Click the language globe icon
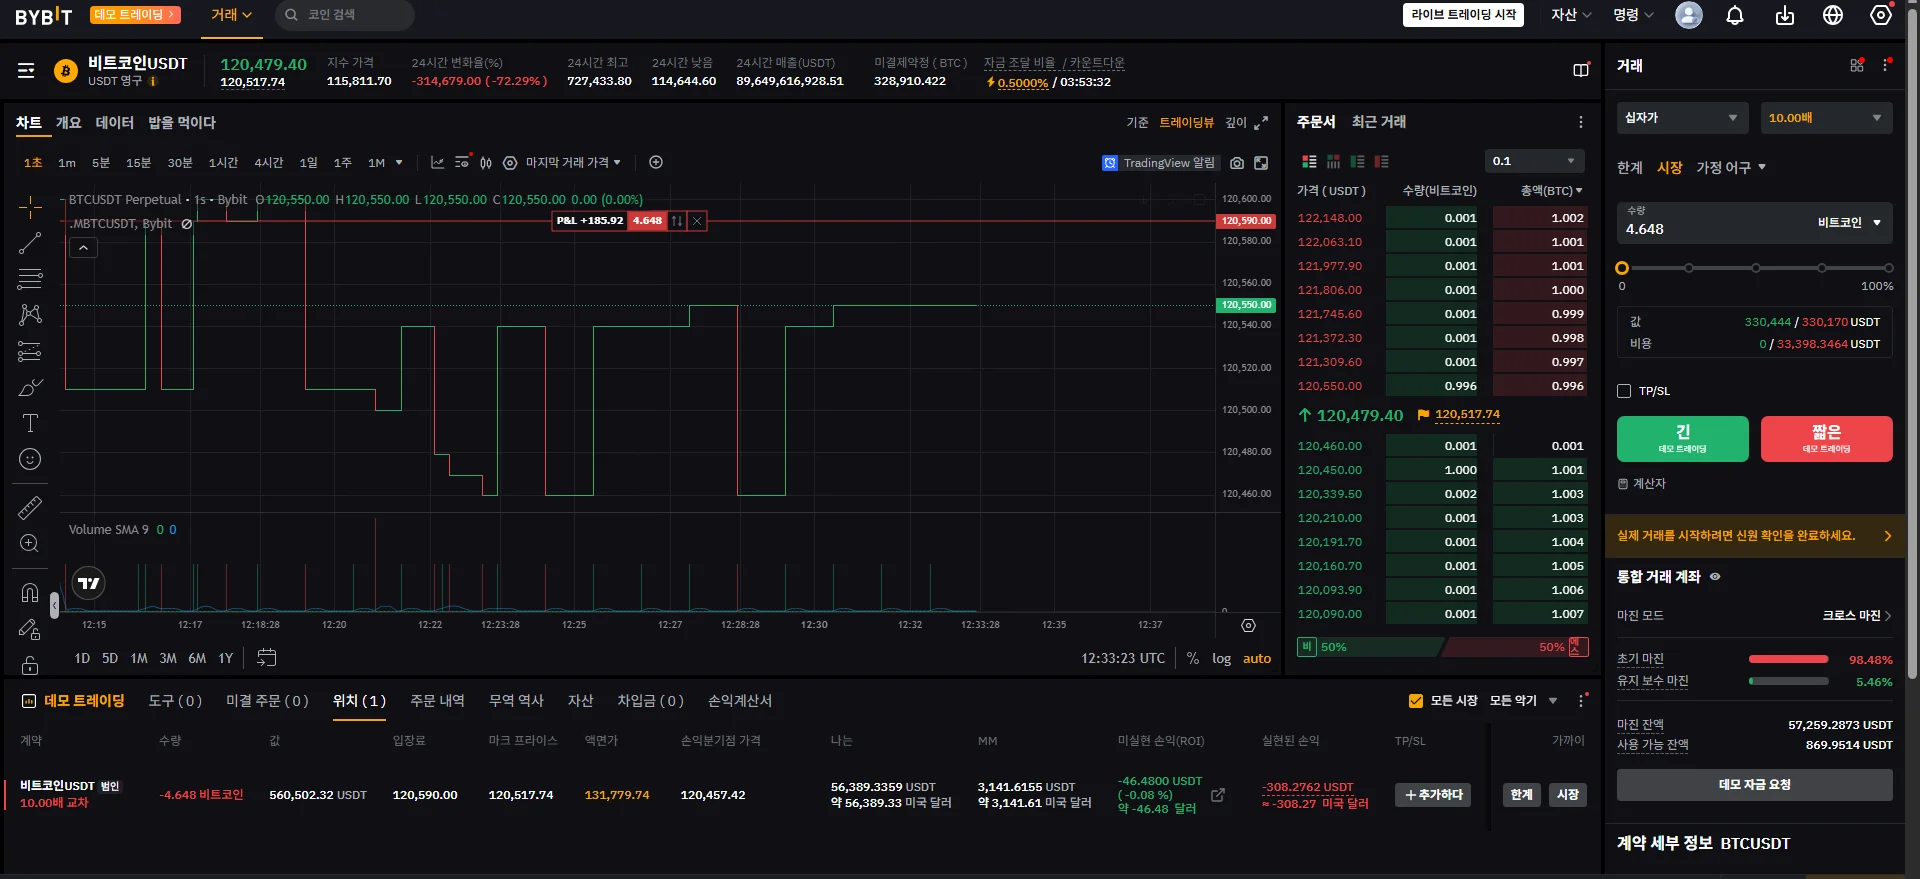The image size is (1920, 879). pyautogui.click(x=1833, y=15)
